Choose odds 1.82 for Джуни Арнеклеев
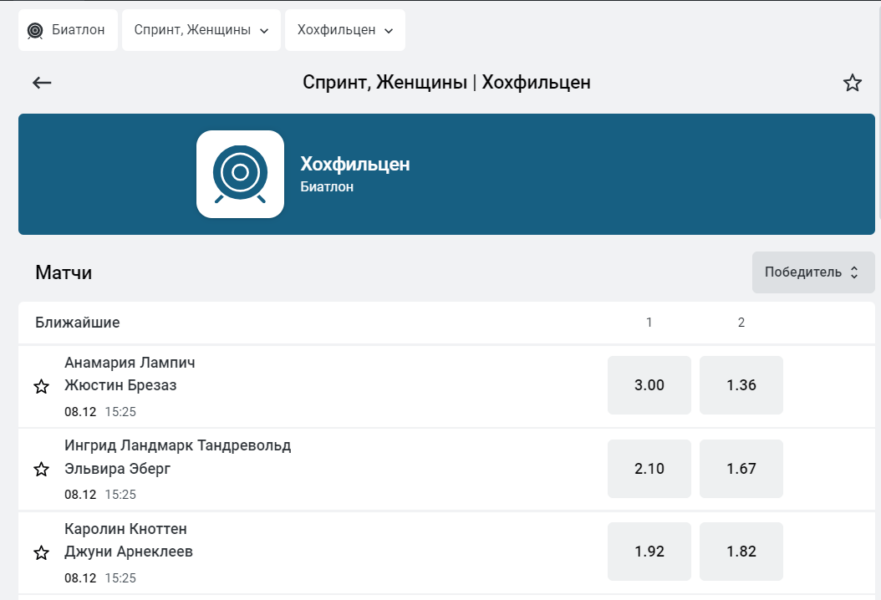 741,551
